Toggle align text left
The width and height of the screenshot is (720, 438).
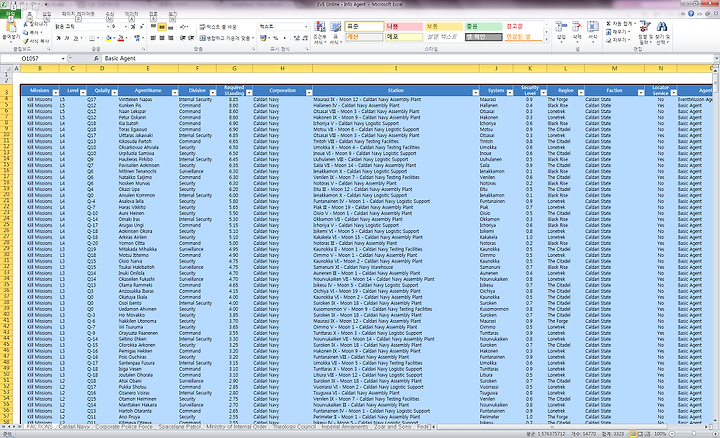(x=154, y=38)
